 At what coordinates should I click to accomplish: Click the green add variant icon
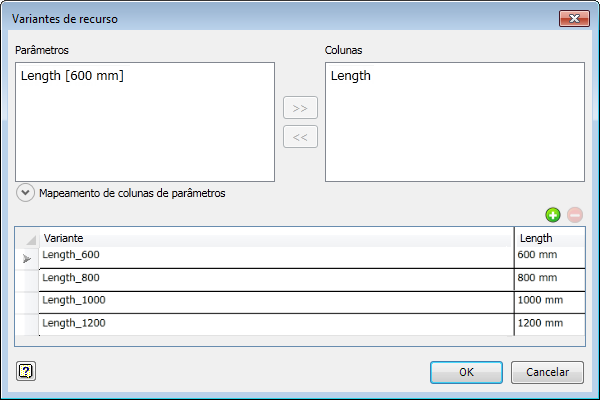tap(552, 215)
